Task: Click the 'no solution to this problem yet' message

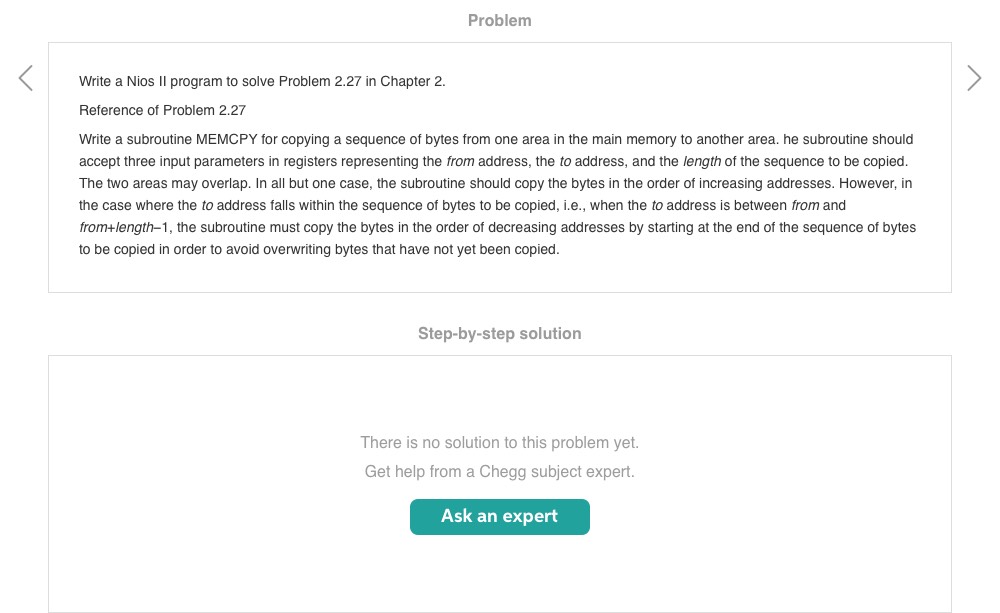Action: coord(499,442)
